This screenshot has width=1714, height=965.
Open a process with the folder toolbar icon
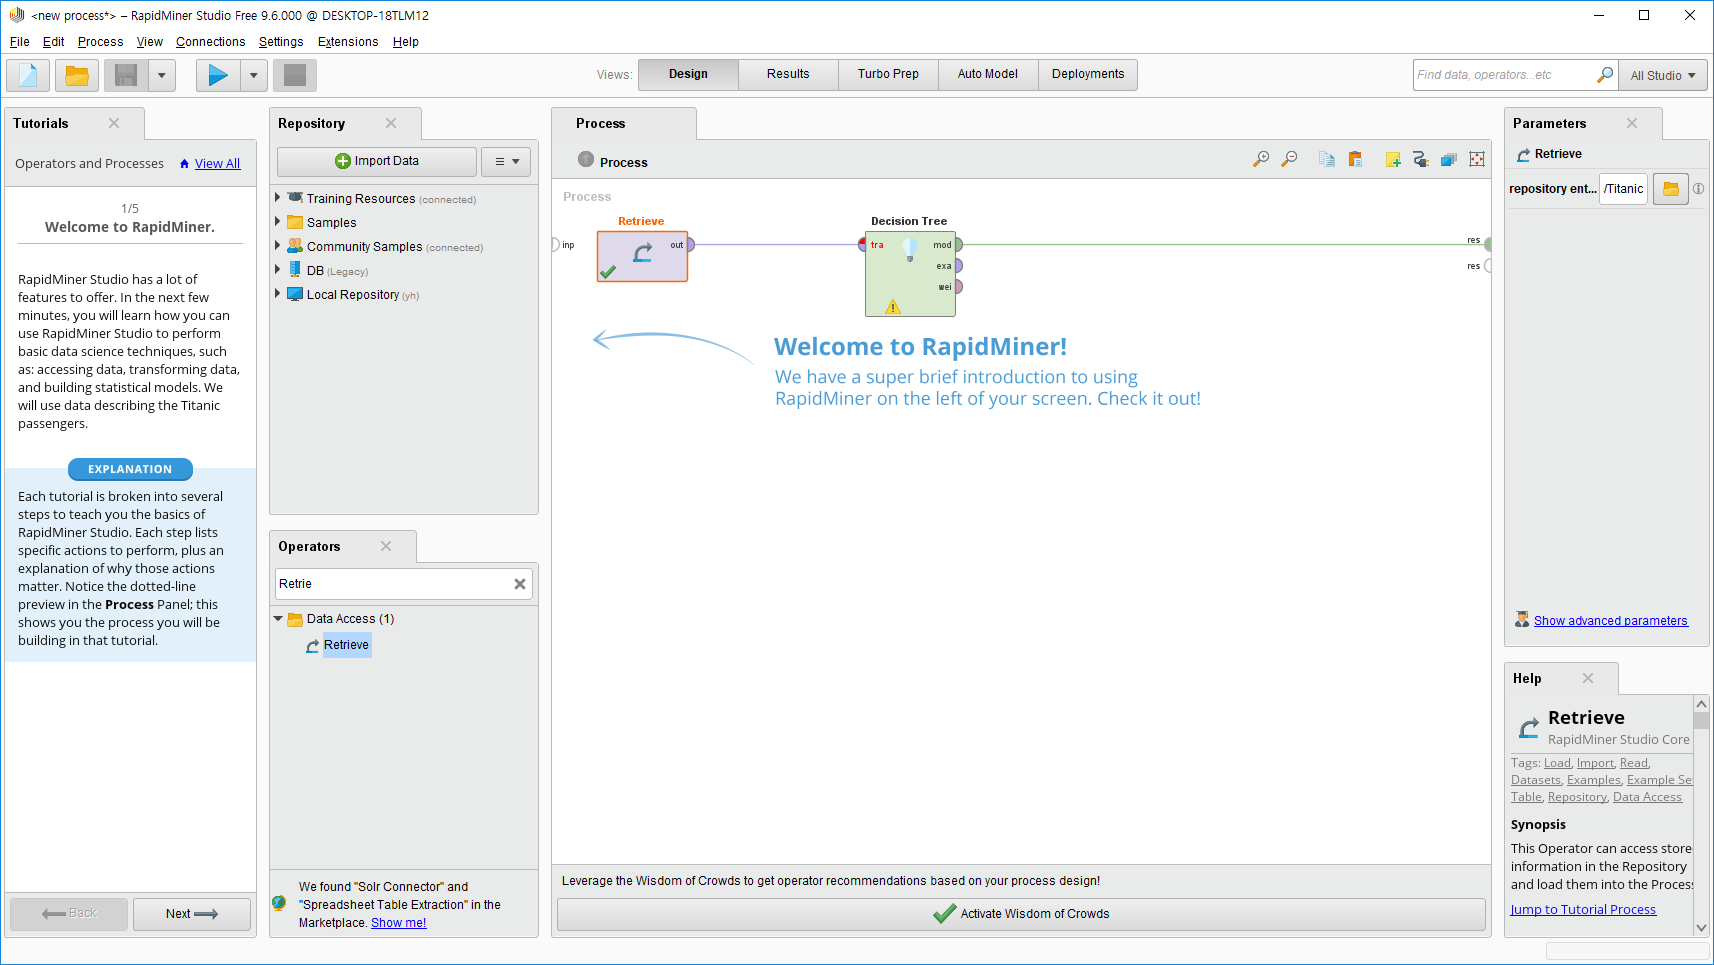pos(77,75)
